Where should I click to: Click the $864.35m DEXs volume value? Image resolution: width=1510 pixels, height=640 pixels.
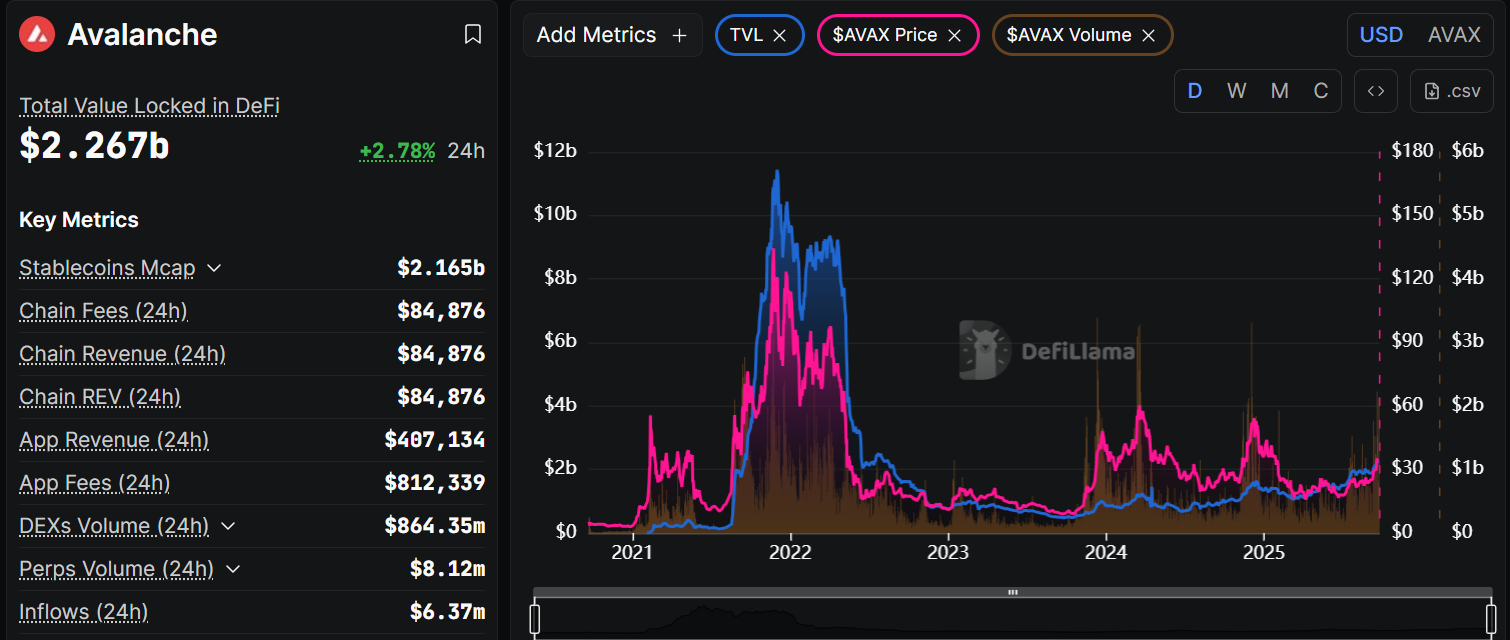pyautogui.click(x=434, y=526)
